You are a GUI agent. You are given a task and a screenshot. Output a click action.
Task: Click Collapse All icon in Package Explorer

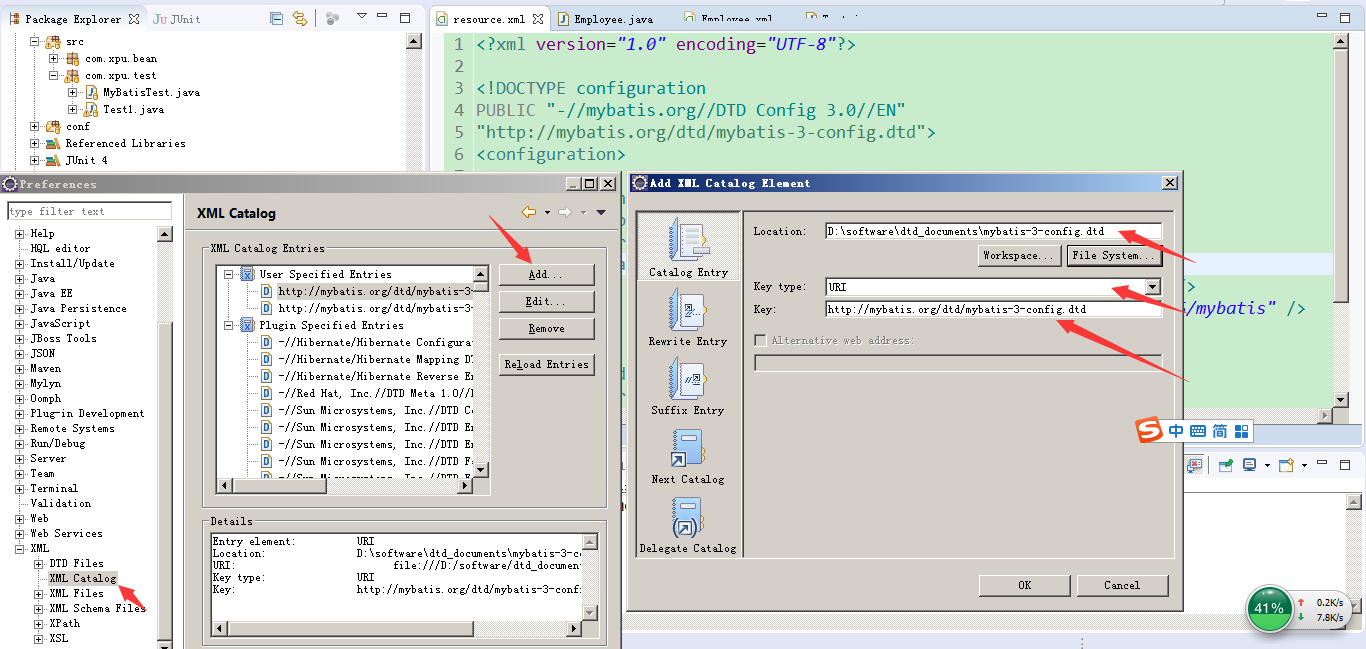pos(277,19)
